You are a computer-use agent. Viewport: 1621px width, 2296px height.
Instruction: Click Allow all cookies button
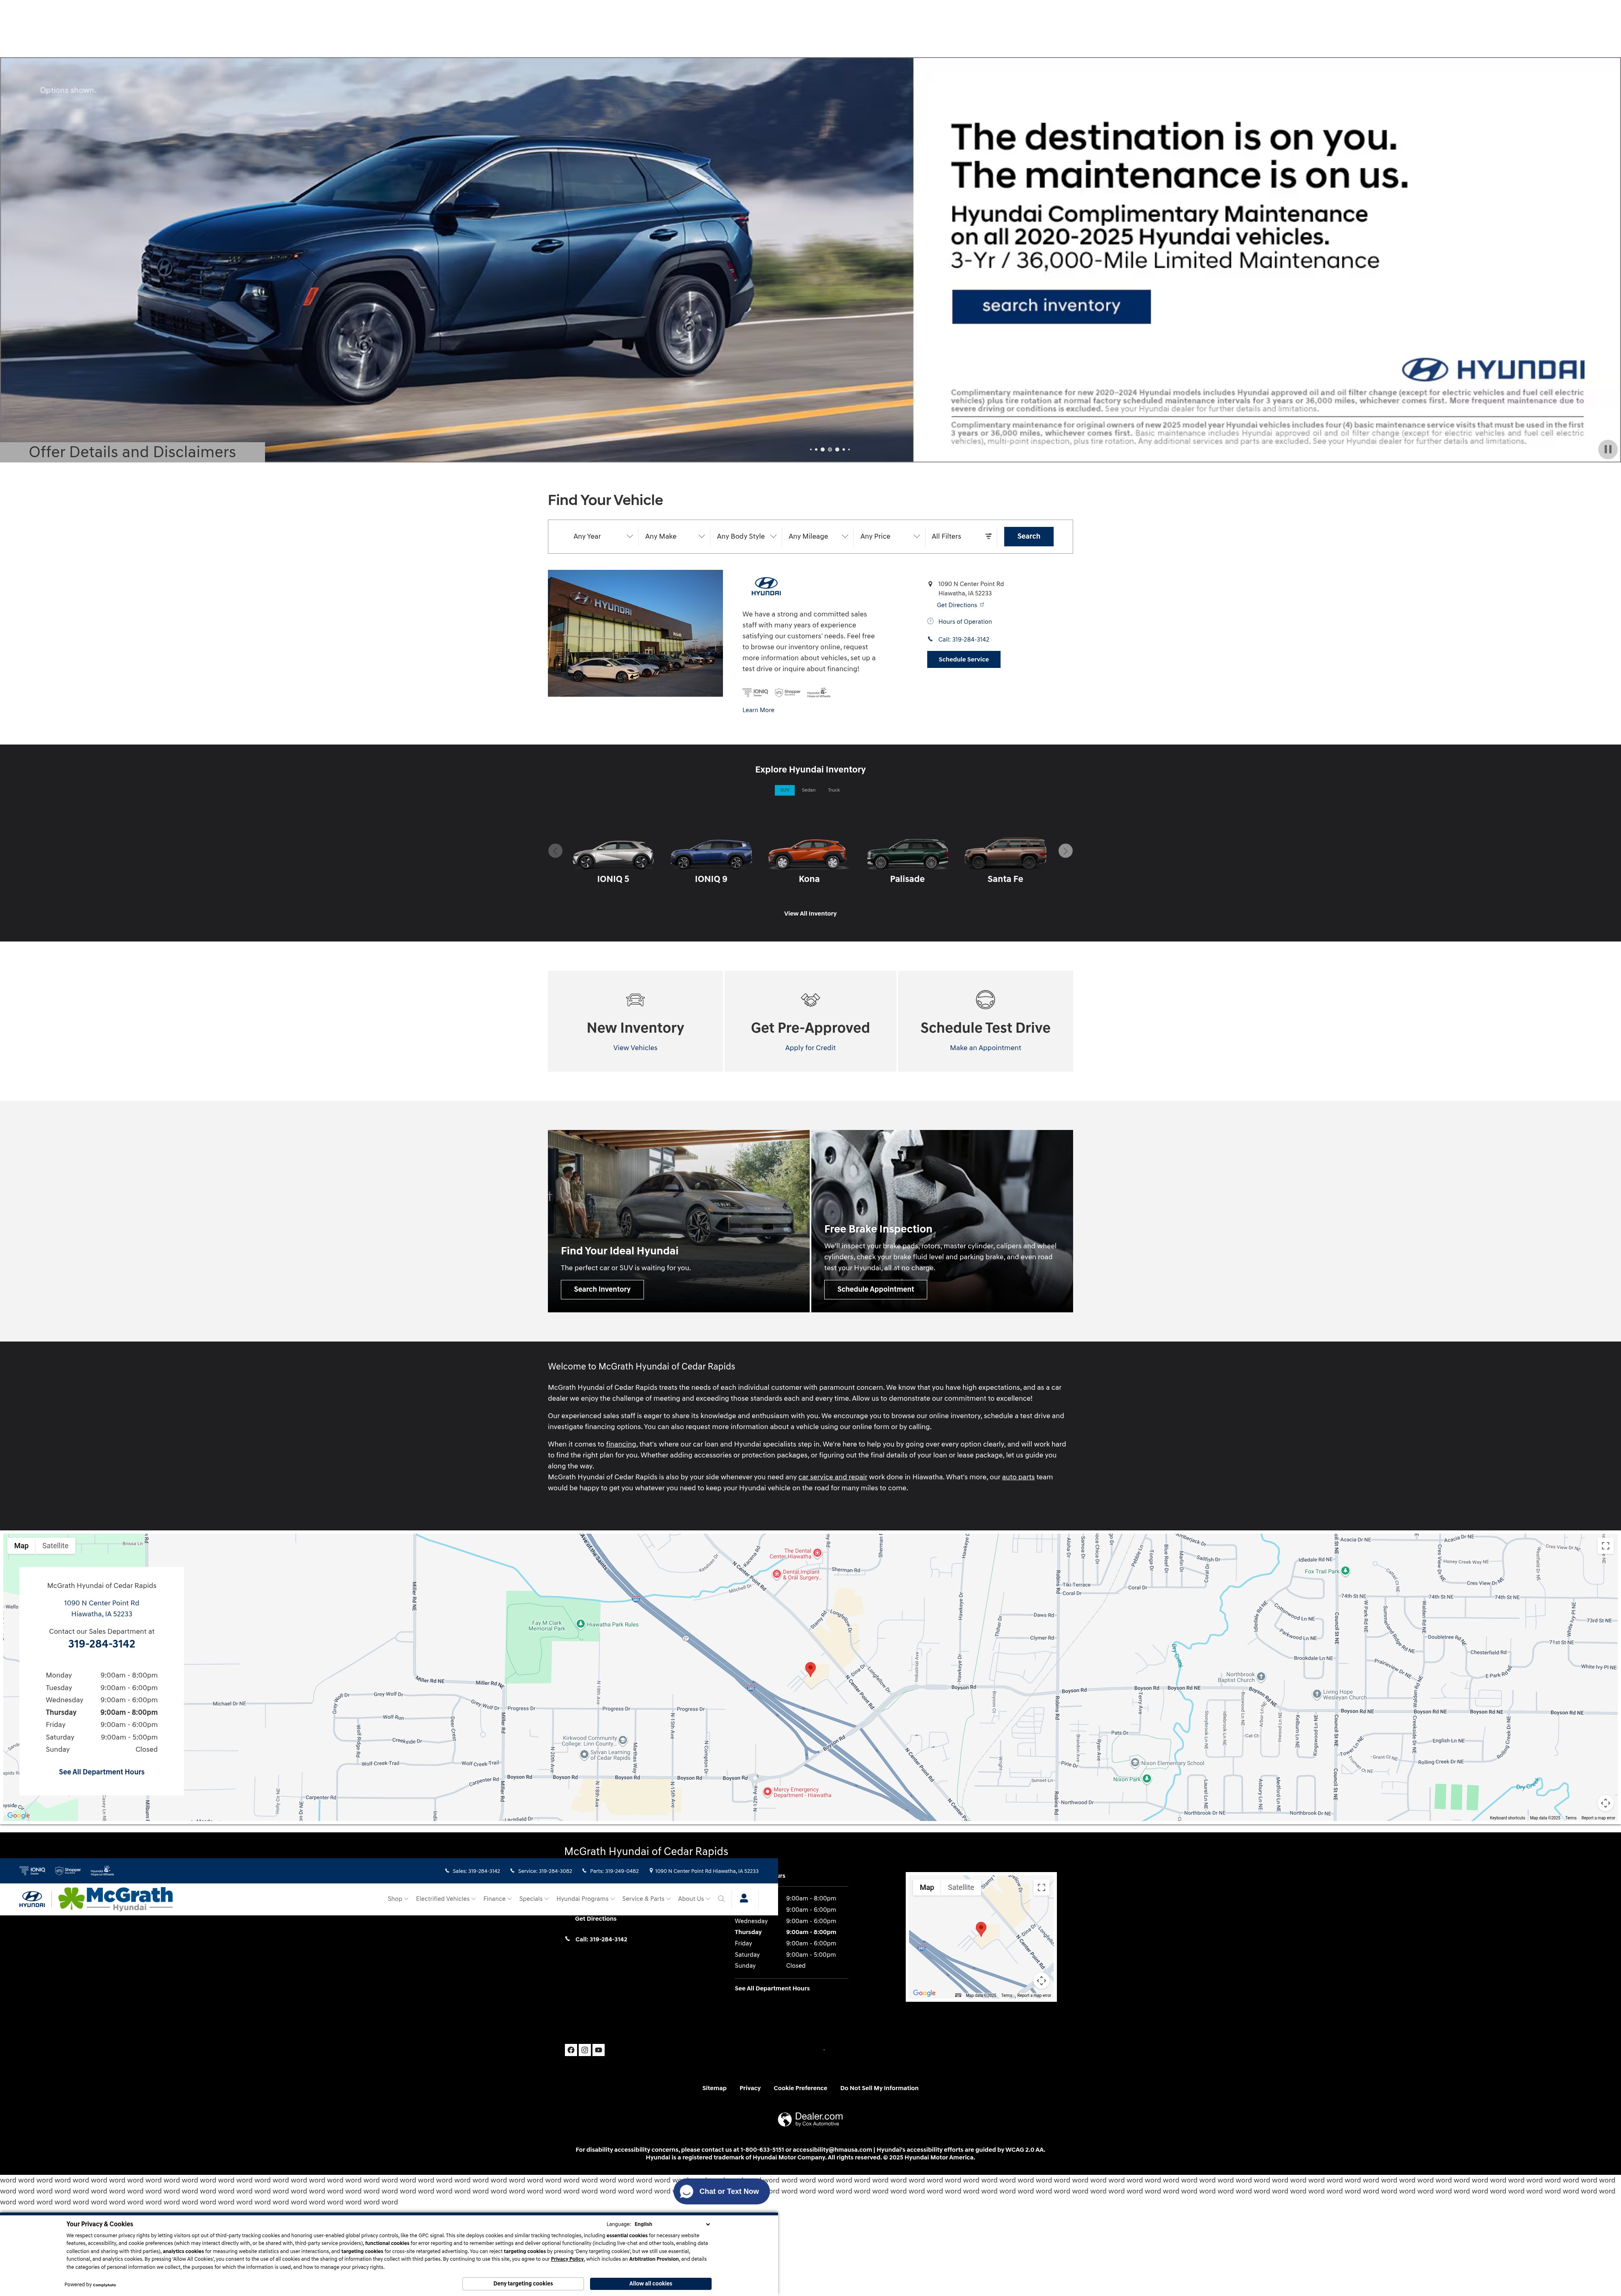[x=650, y=2283]
